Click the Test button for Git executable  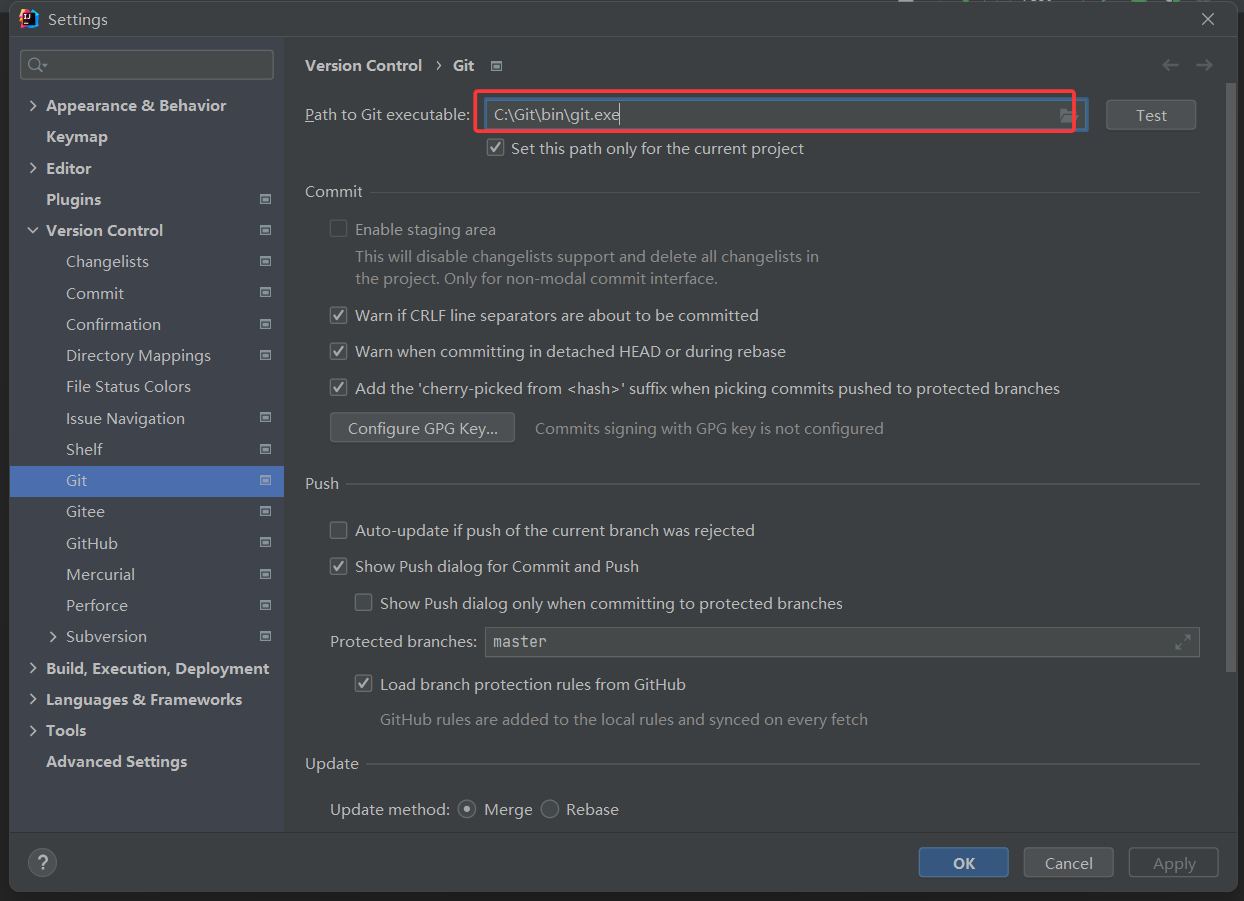[1151, 115]
